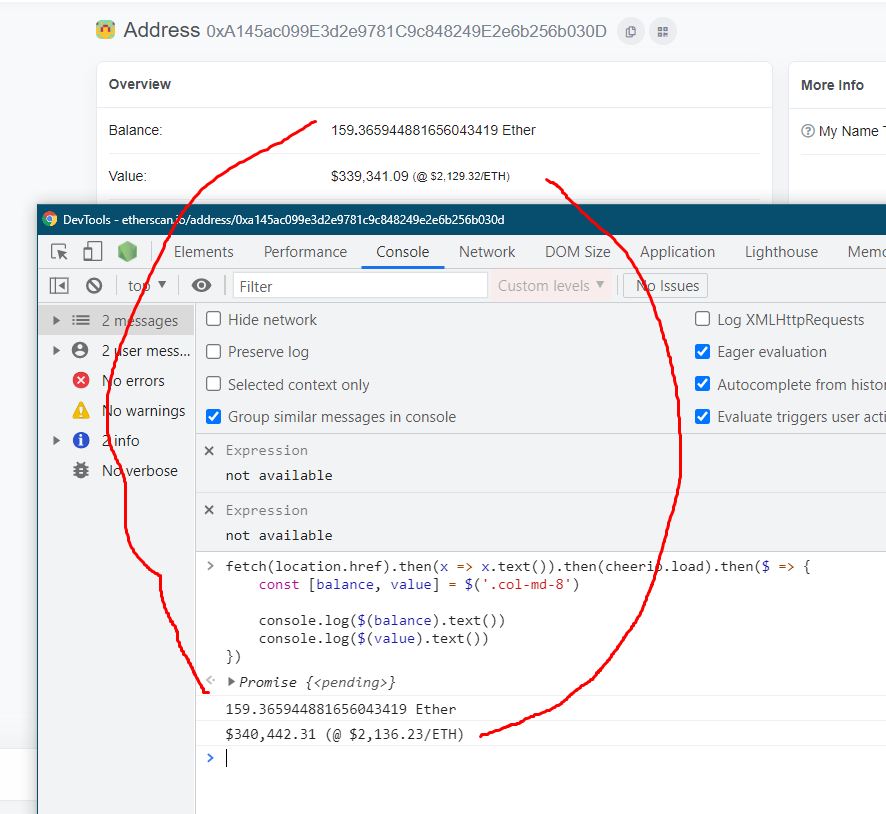Clear the console with the ban icon
The width and height of the screenshot is (886, 814).
point(94,286)
